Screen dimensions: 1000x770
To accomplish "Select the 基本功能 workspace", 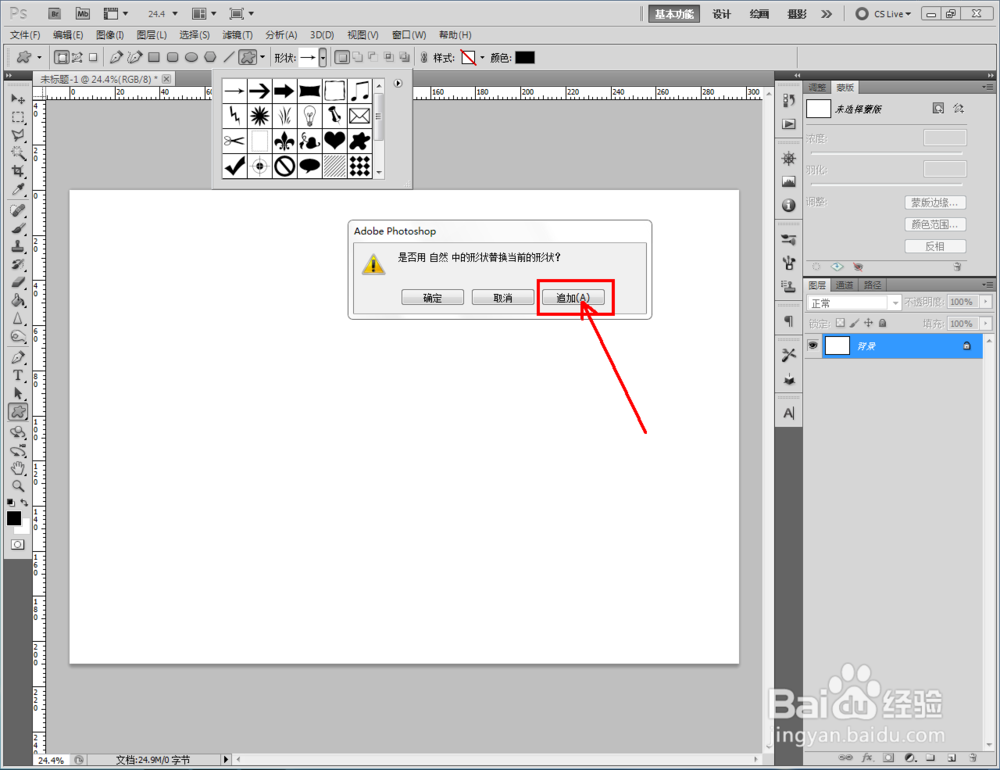I will tap(674, 14).
